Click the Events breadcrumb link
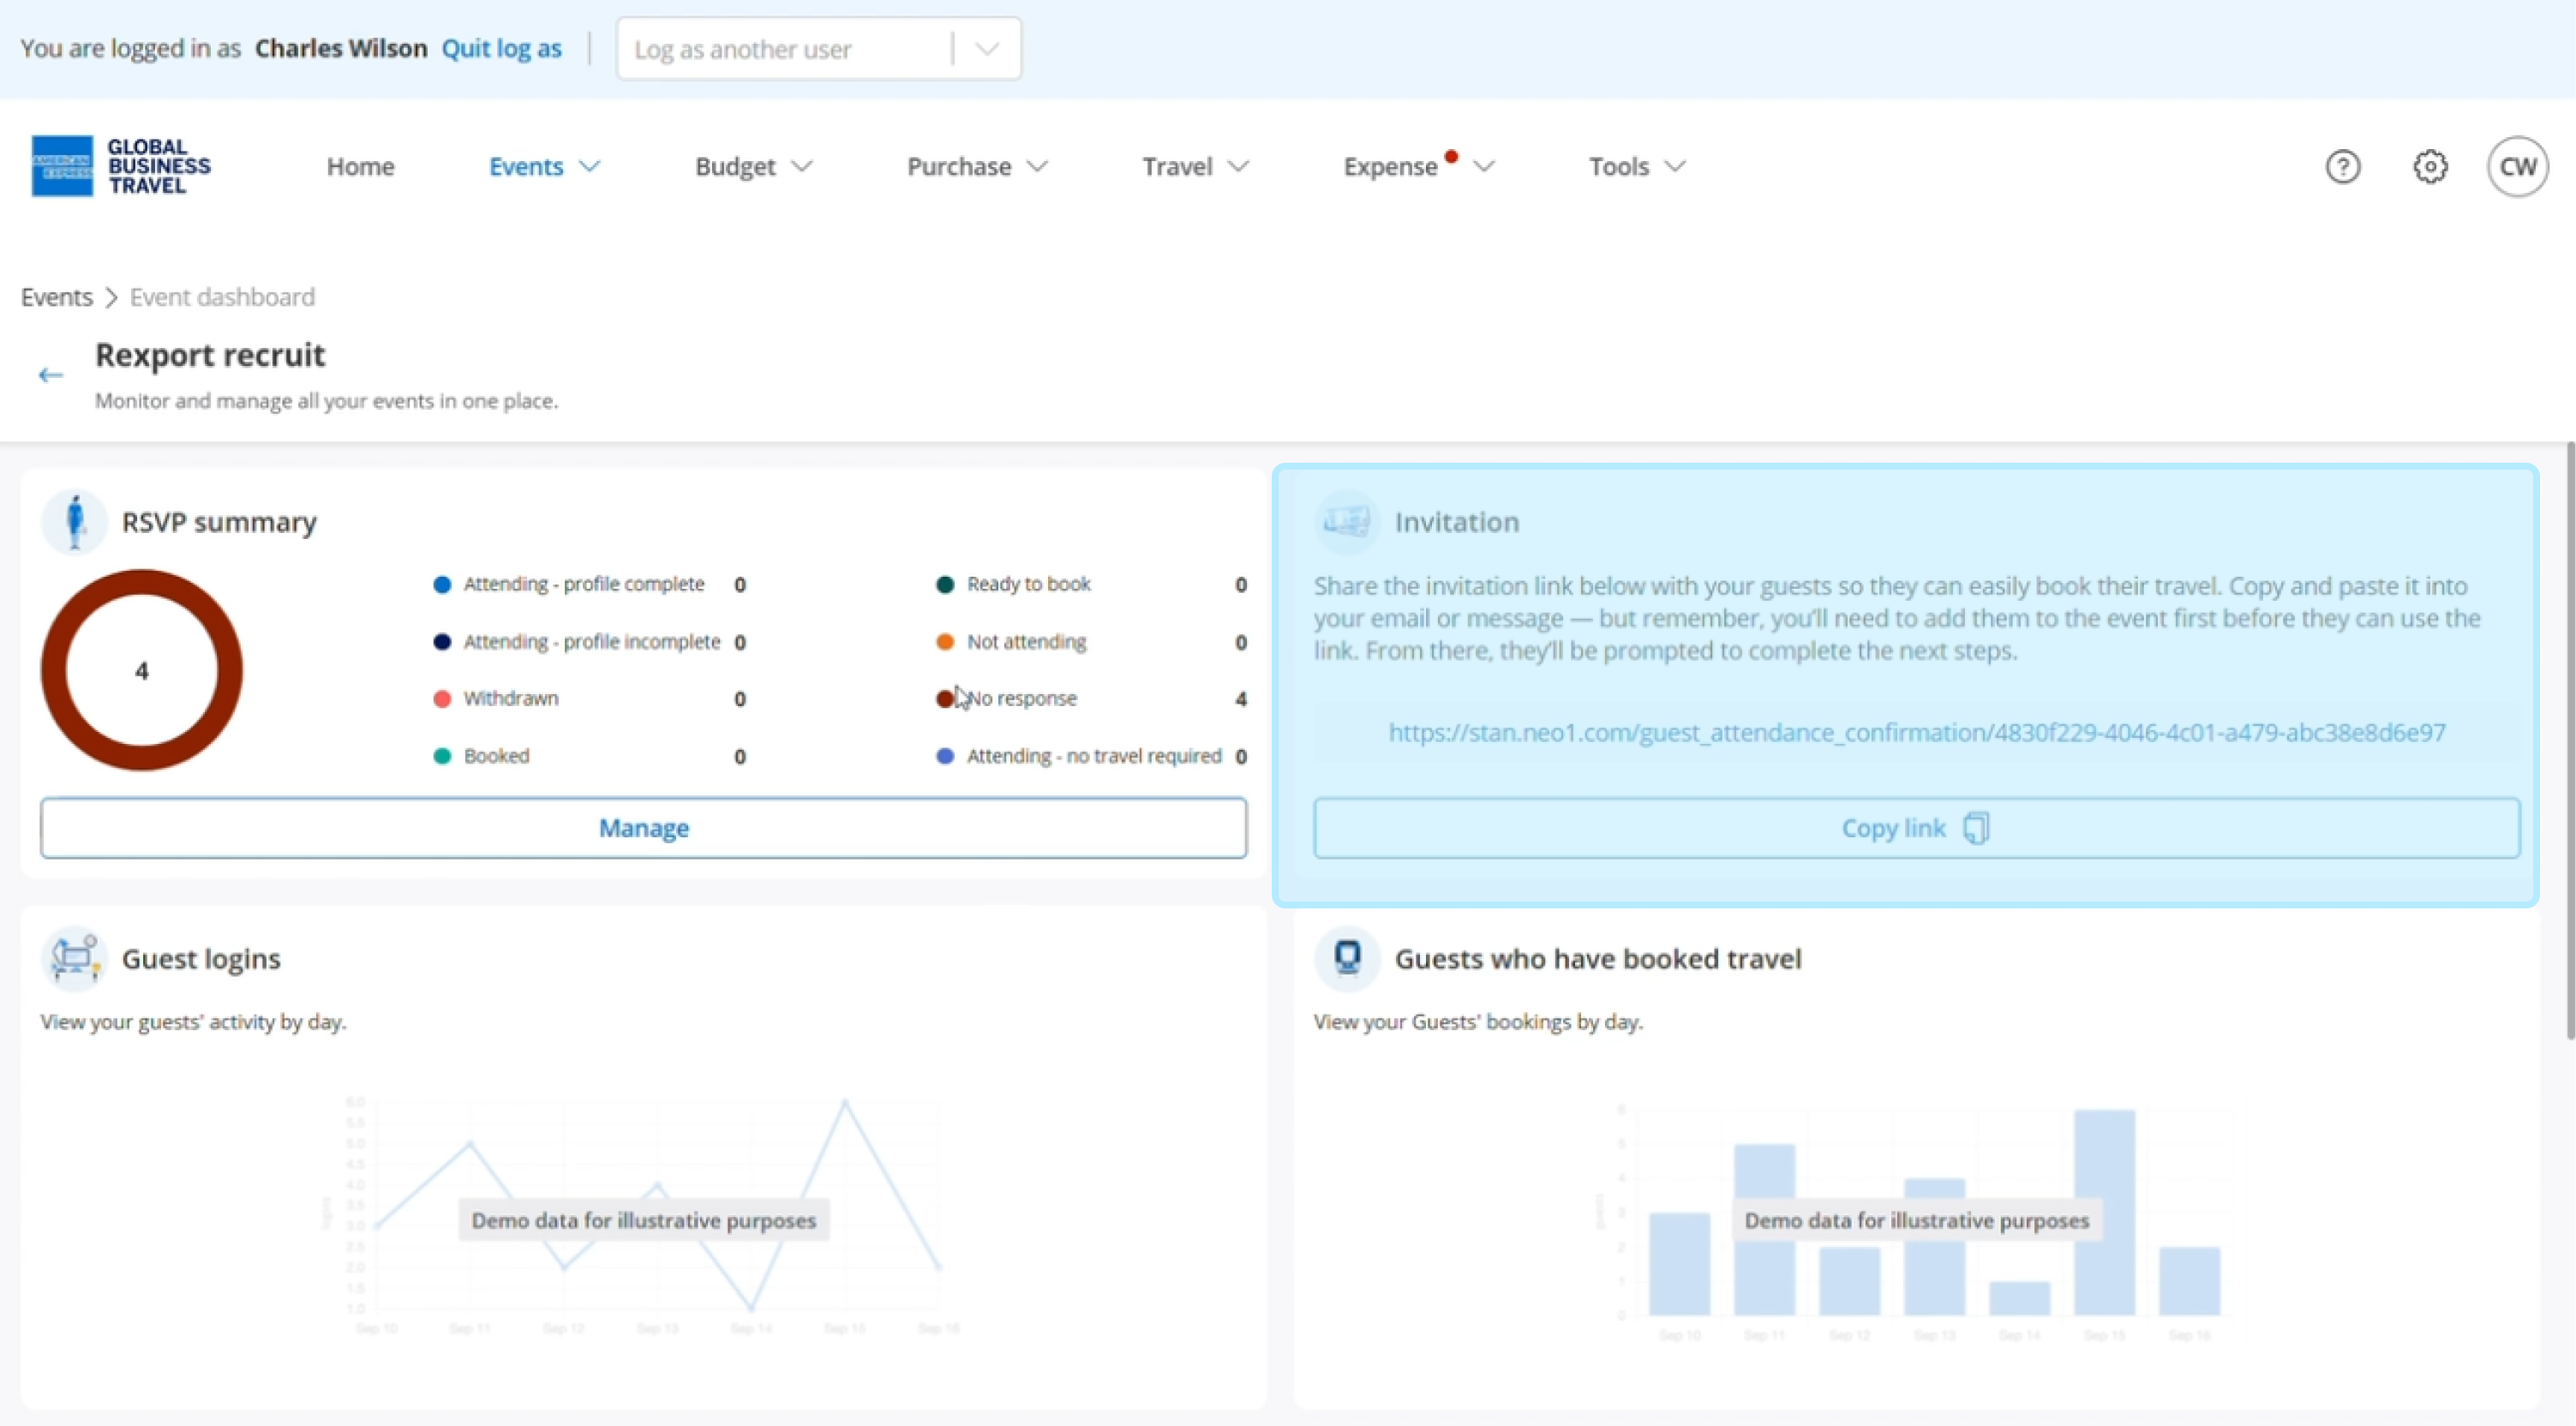 pyautogui.click(x=56, y=297)
